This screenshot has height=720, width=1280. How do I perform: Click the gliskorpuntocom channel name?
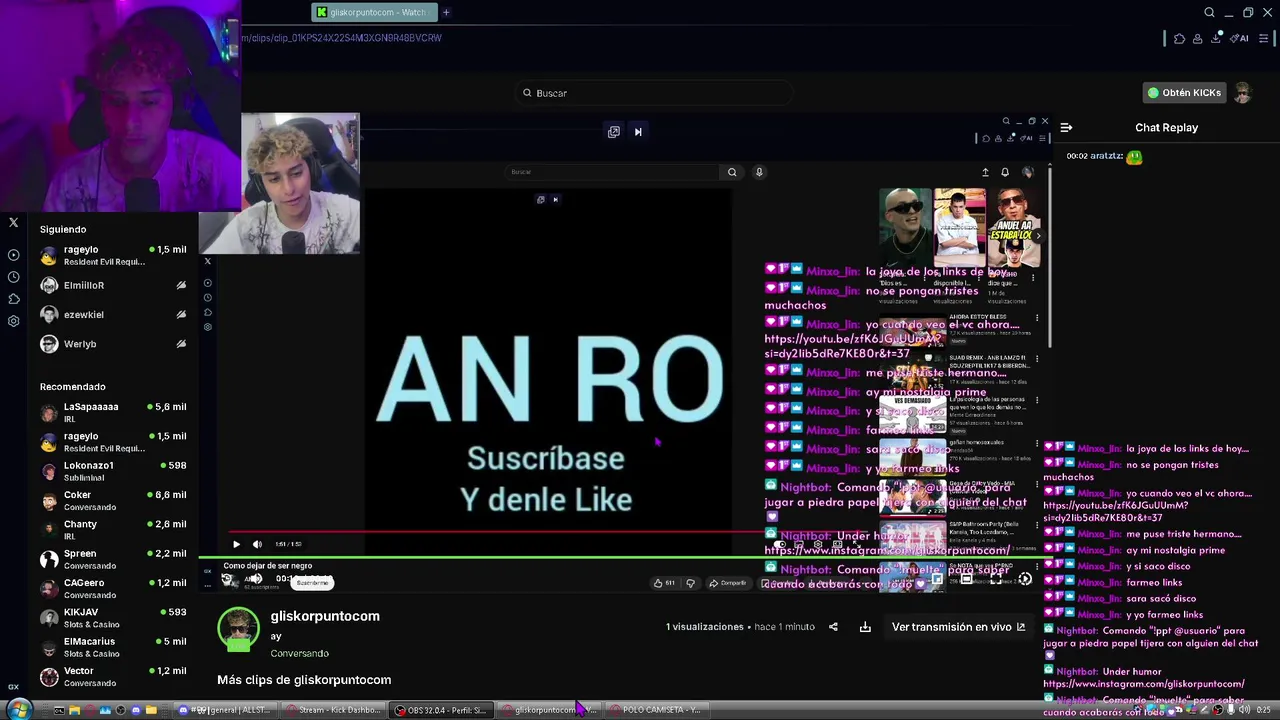325,616
